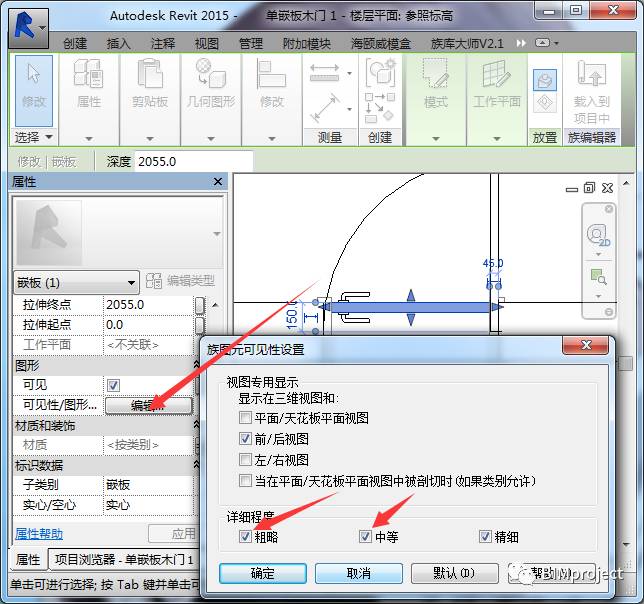Open the Geometry ribbon panel icon

[211, 73]
